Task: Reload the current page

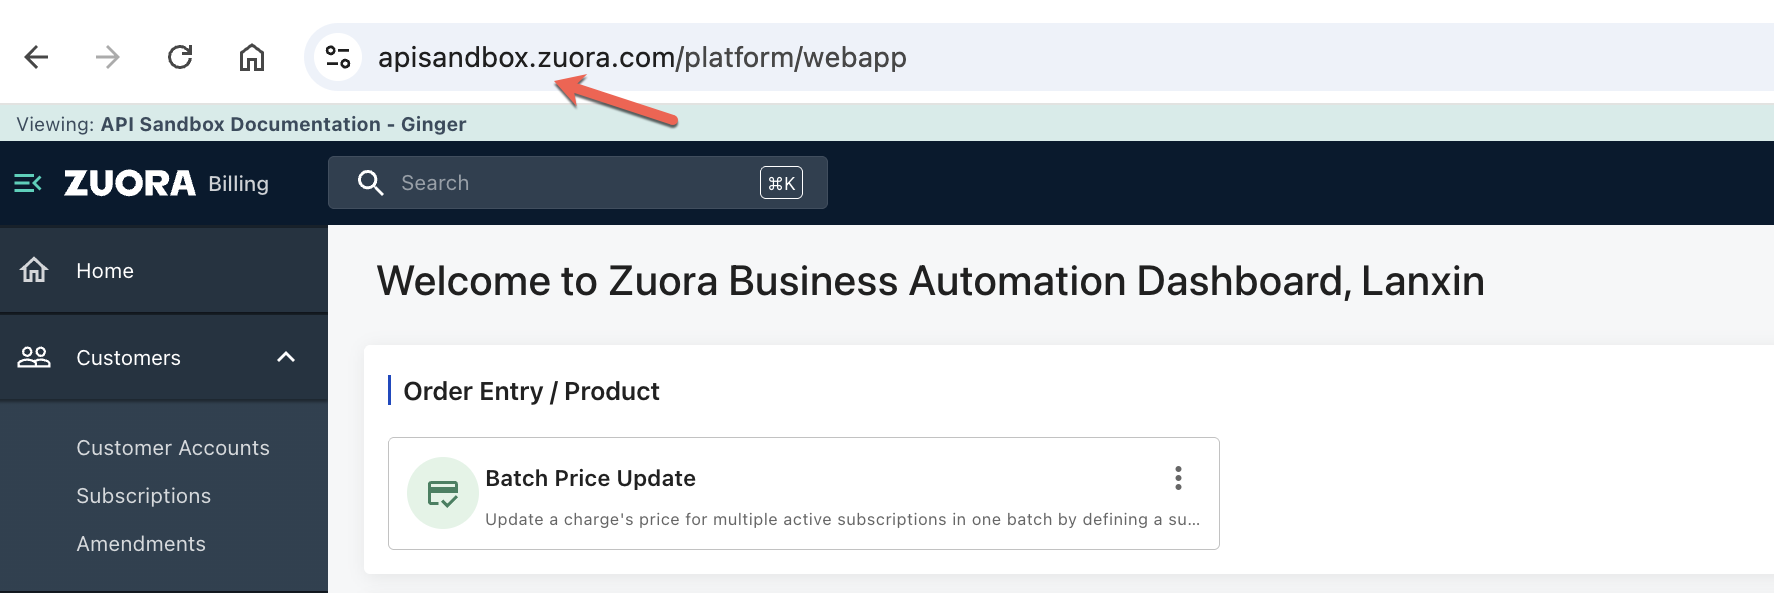Action: (180, 57)
